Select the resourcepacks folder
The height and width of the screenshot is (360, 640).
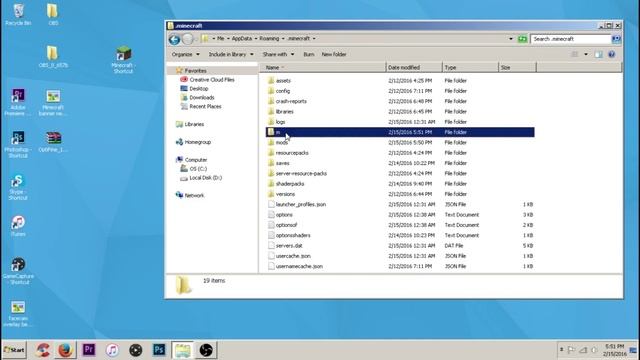[x=292, y=153]
